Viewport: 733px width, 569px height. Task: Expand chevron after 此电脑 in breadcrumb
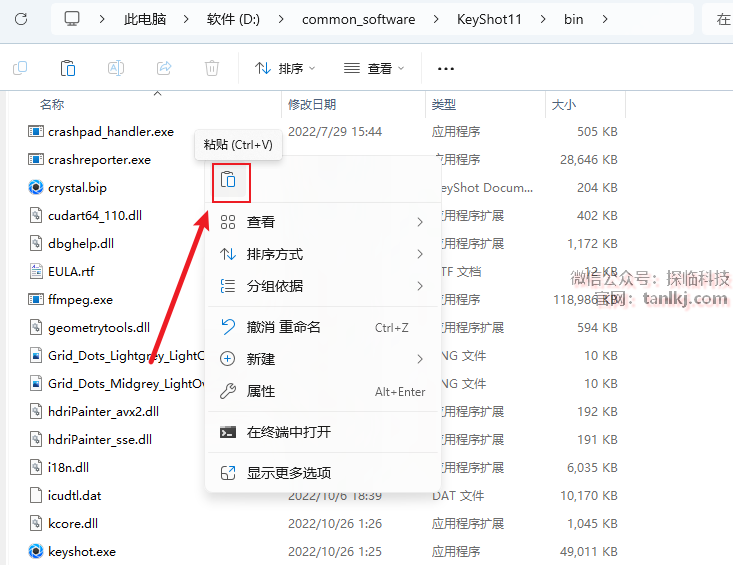[x=186, y=19]
